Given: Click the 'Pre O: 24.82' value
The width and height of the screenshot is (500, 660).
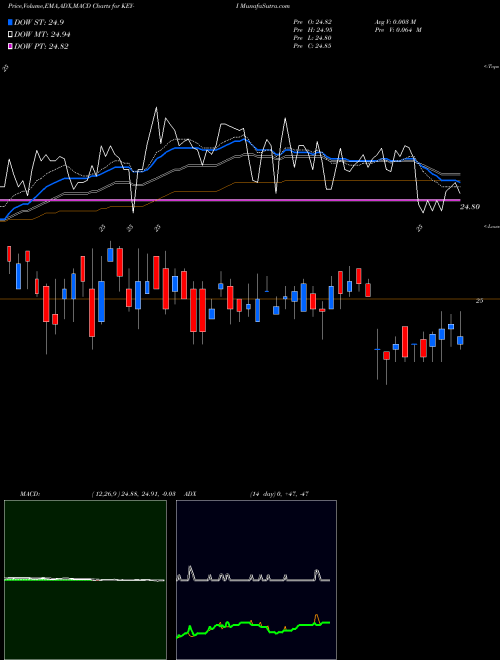Looking at the screenshot, I should (312, 22).
